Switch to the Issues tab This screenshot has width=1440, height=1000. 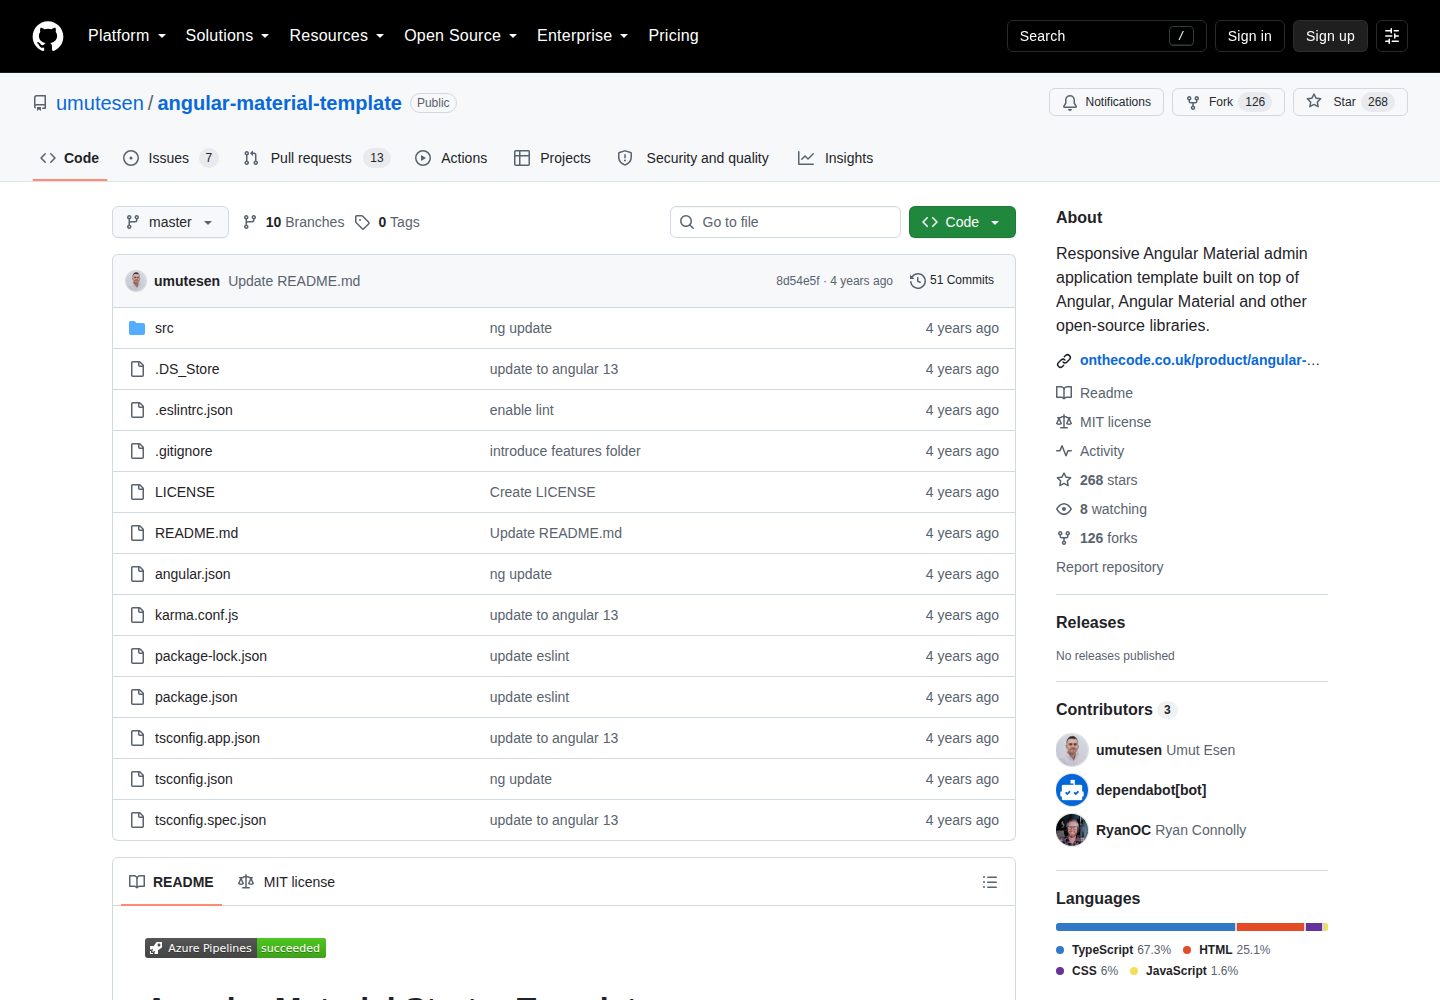(x=170, y=158)
